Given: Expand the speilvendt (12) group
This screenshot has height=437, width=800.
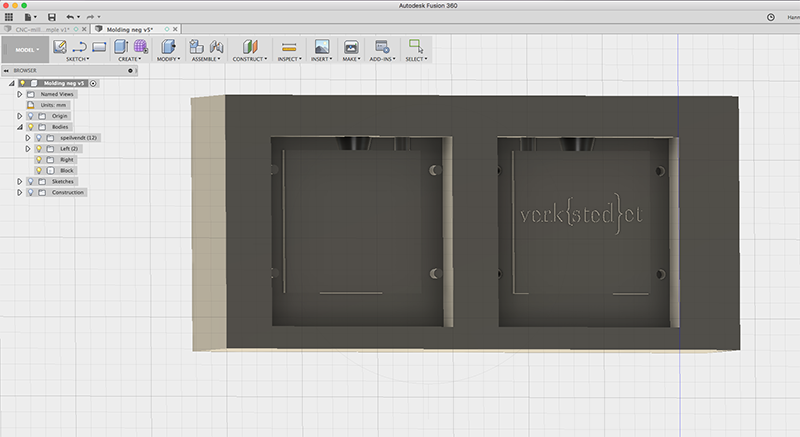Looking at the screenshot, I should (28, 138).
